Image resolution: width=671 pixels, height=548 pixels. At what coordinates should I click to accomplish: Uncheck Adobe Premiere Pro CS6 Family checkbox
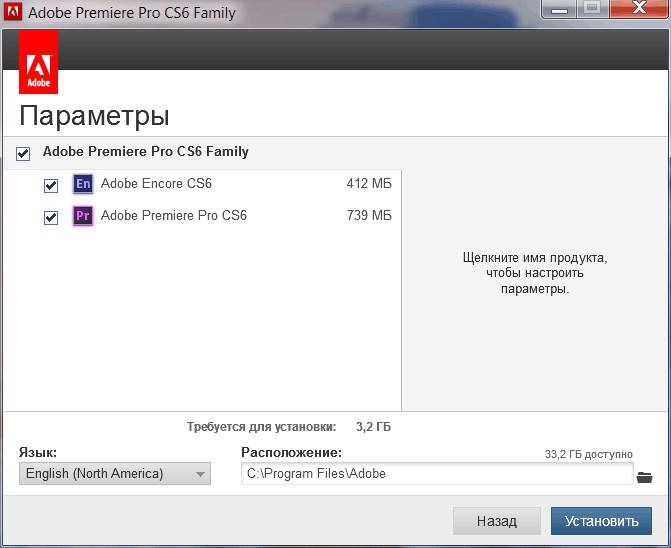point(23,154)
